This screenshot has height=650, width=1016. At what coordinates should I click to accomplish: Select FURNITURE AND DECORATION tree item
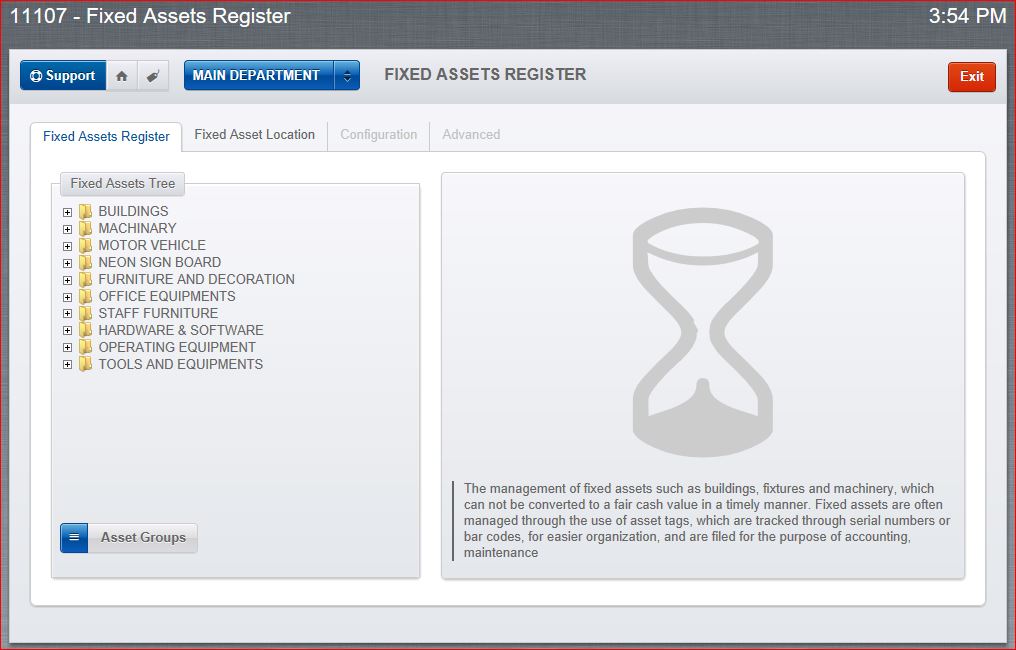pyautogui.click(x=196, y=279)
